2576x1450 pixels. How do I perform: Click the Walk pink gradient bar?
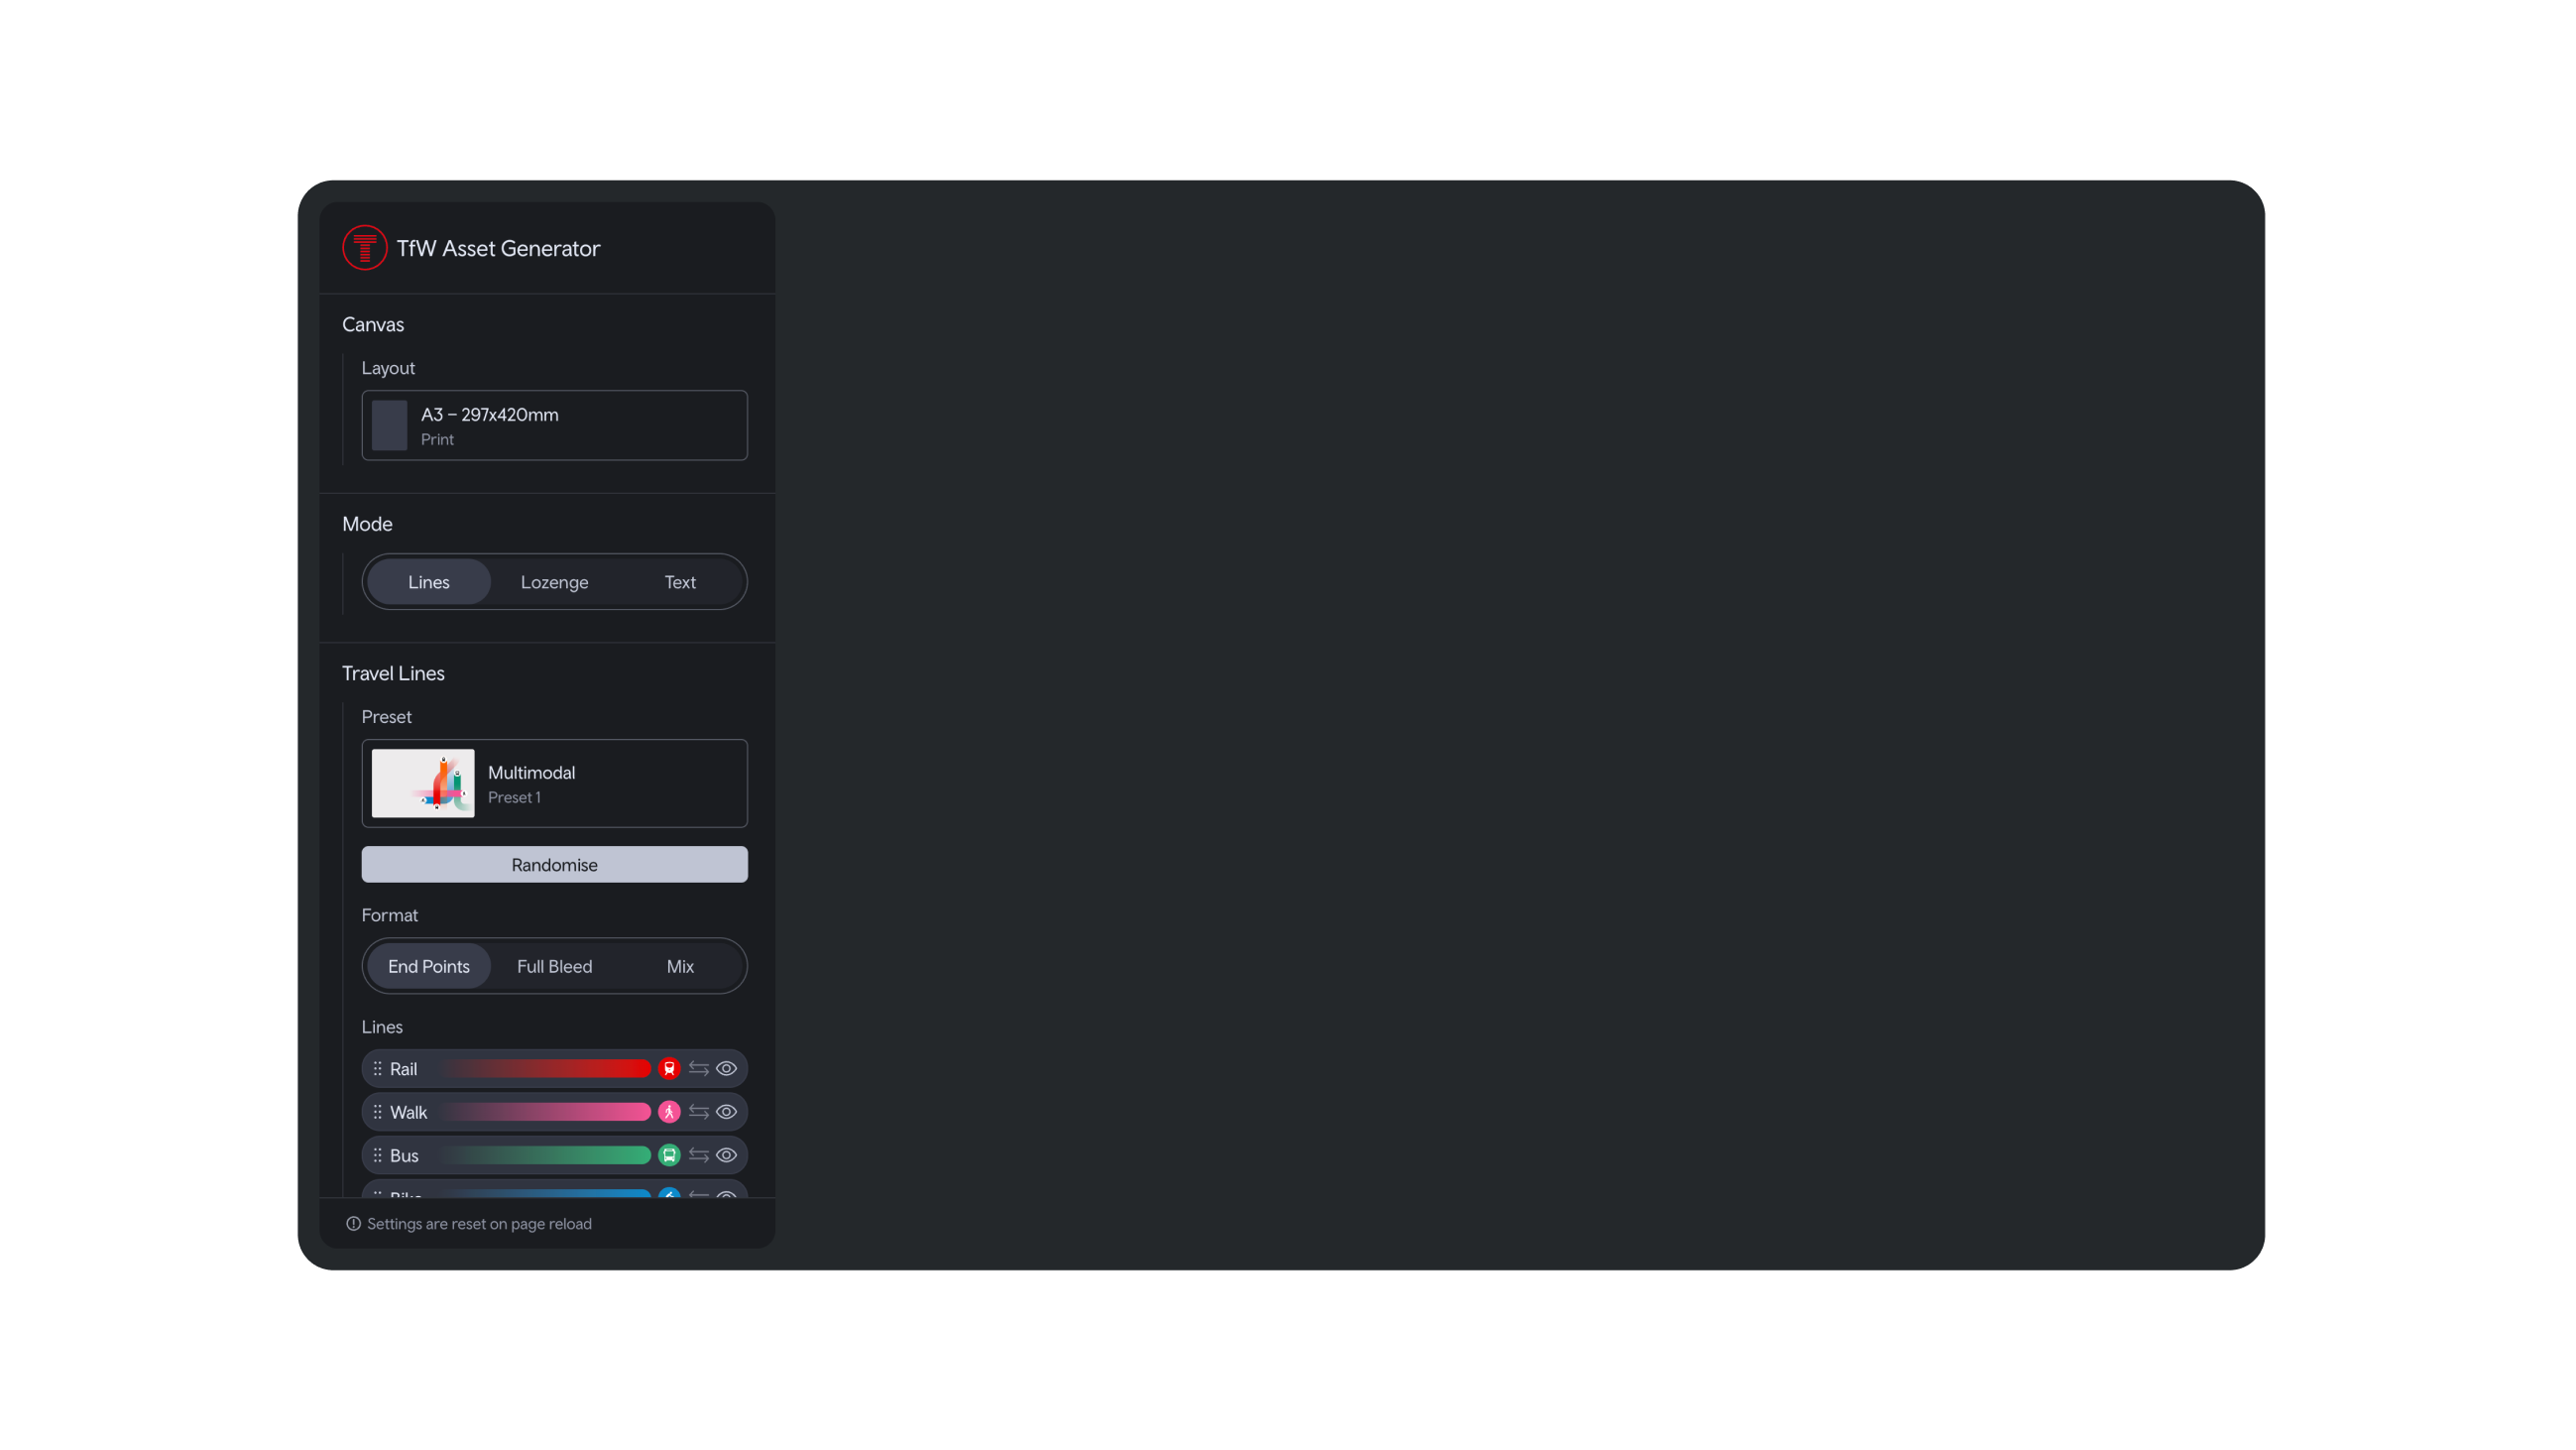(x=545, y=1112)
